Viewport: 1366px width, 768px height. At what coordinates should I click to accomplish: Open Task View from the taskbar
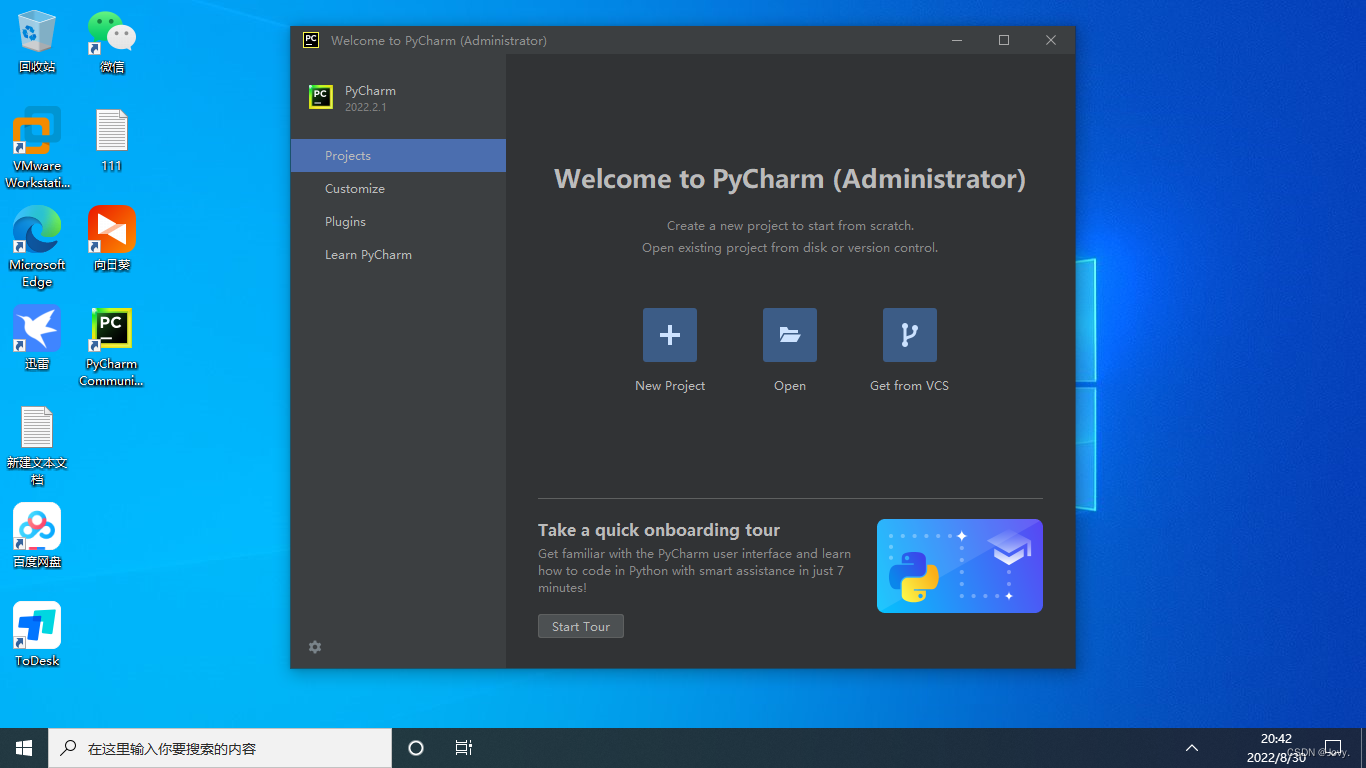click(463, 748)
